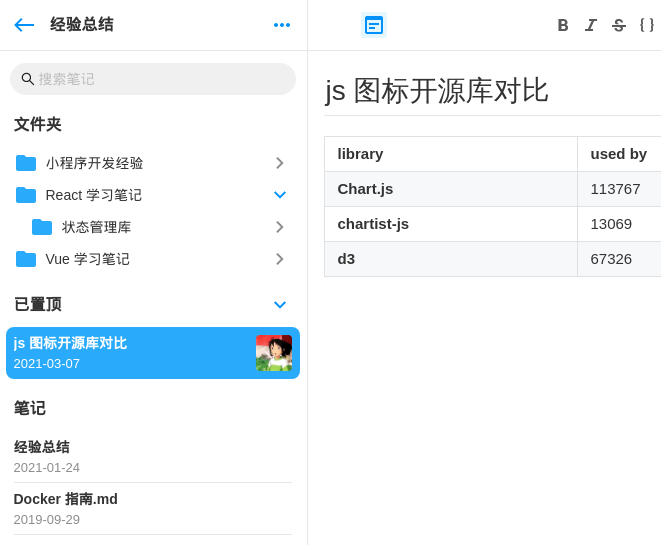This screenshot has width=661, height=545.
Task: Select the Chart.js table cell
Action: 451,189
